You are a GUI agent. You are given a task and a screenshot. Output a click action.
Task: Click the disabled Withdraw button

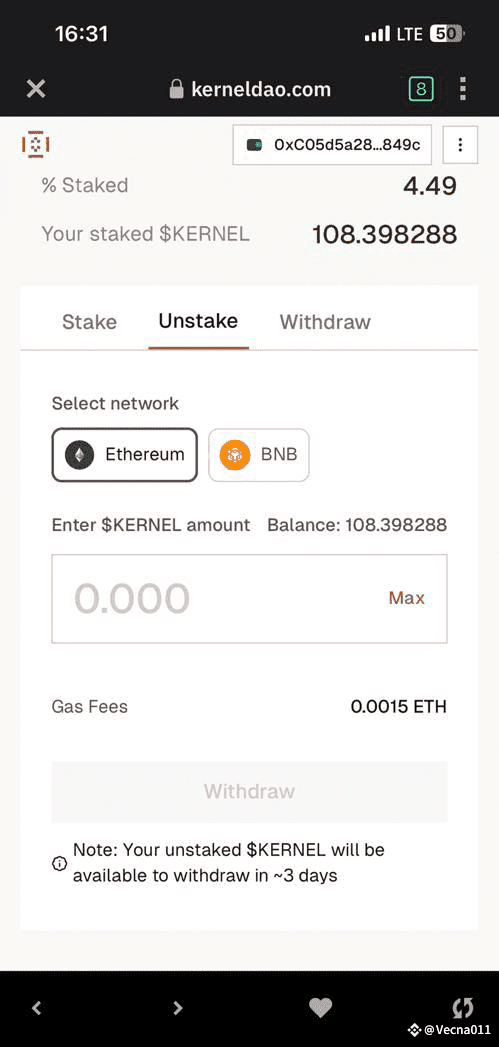click(249, 791)
